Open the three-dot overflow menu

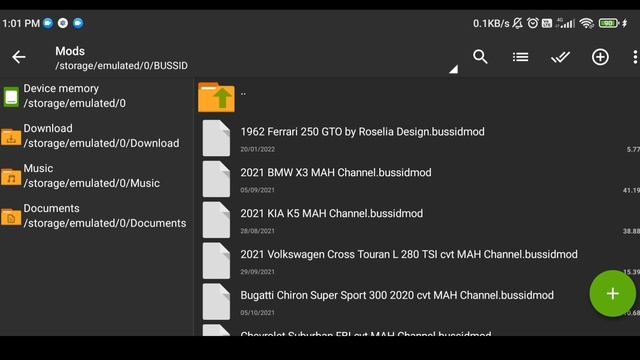[x=635, y=57]
